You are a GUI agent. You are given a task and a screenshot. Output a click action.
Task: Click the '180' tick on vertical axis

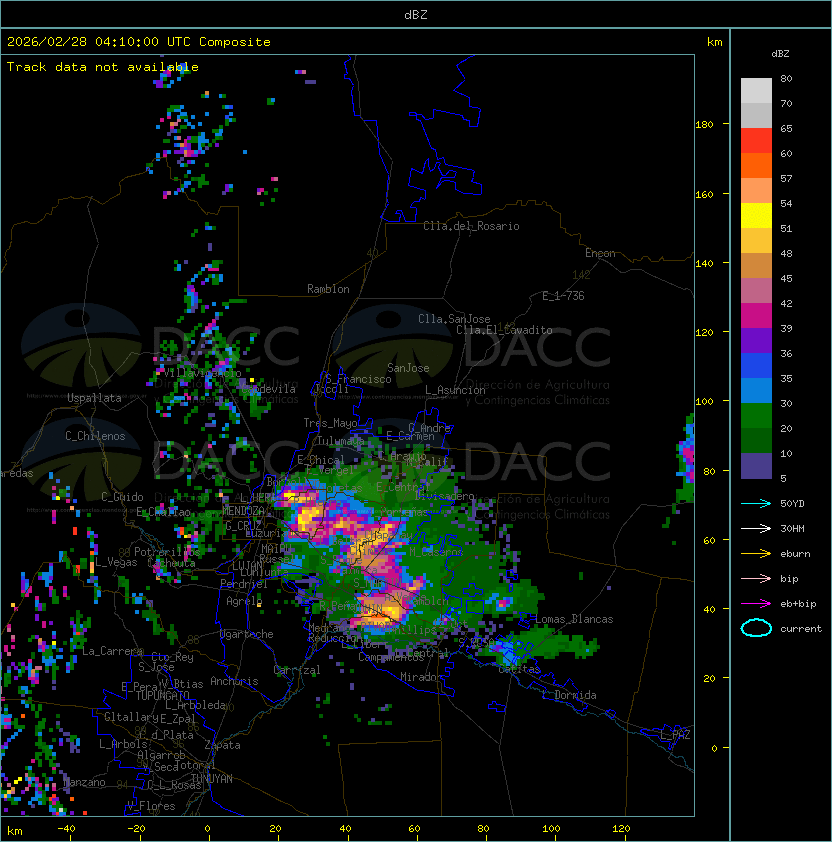tap(704, 125)
